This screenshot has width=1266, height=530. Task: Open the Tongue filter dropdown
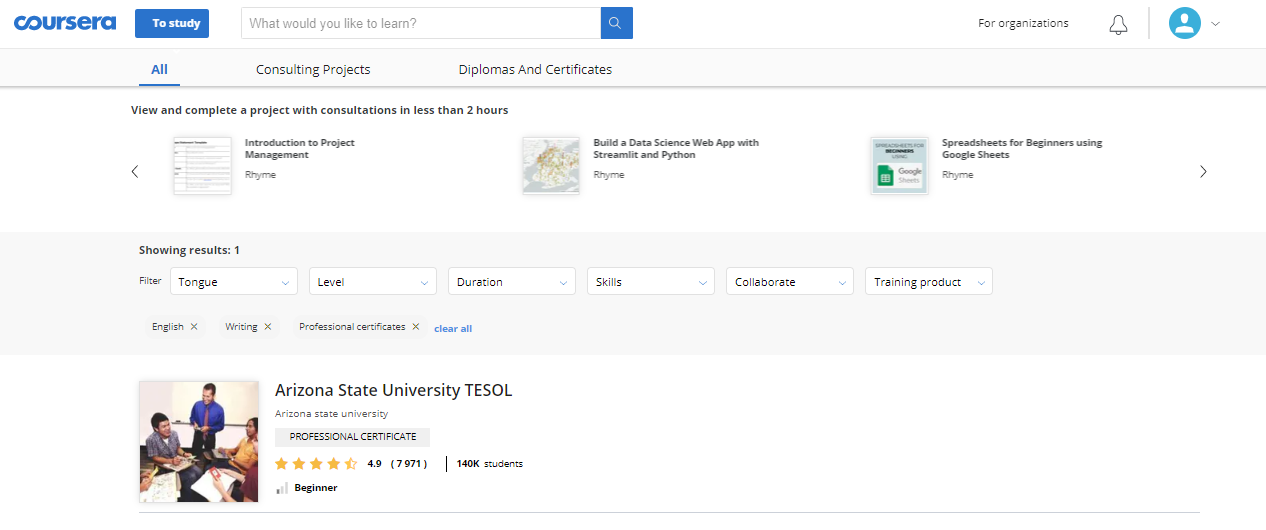234,281
